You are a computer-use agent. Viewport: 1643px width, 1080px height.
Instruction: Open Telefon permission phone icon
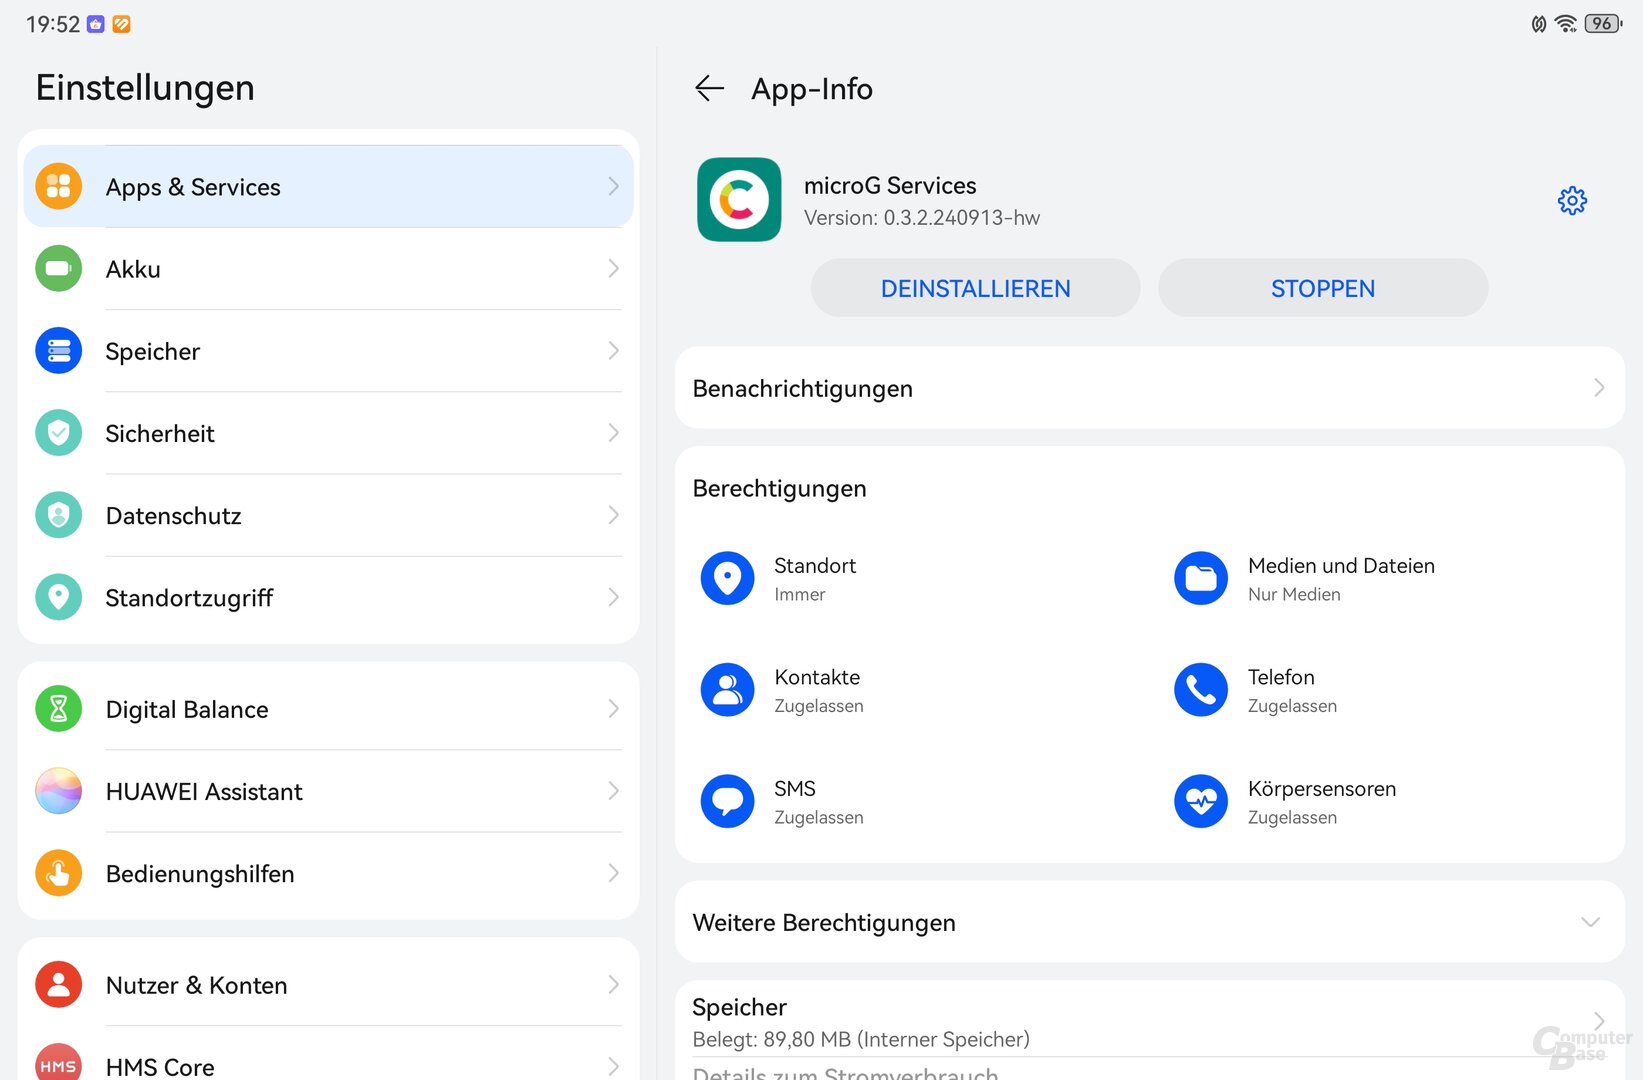pos(1201,690)
